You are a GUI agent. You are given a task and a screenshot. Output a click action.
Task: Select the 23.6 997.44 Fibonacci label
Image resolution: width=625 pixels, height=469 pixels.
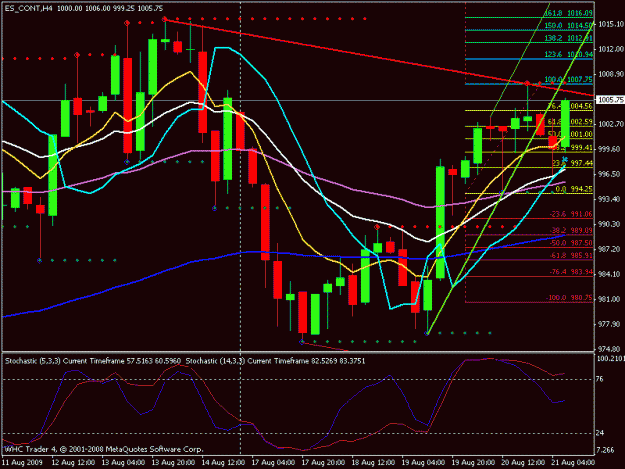(572, 163)
